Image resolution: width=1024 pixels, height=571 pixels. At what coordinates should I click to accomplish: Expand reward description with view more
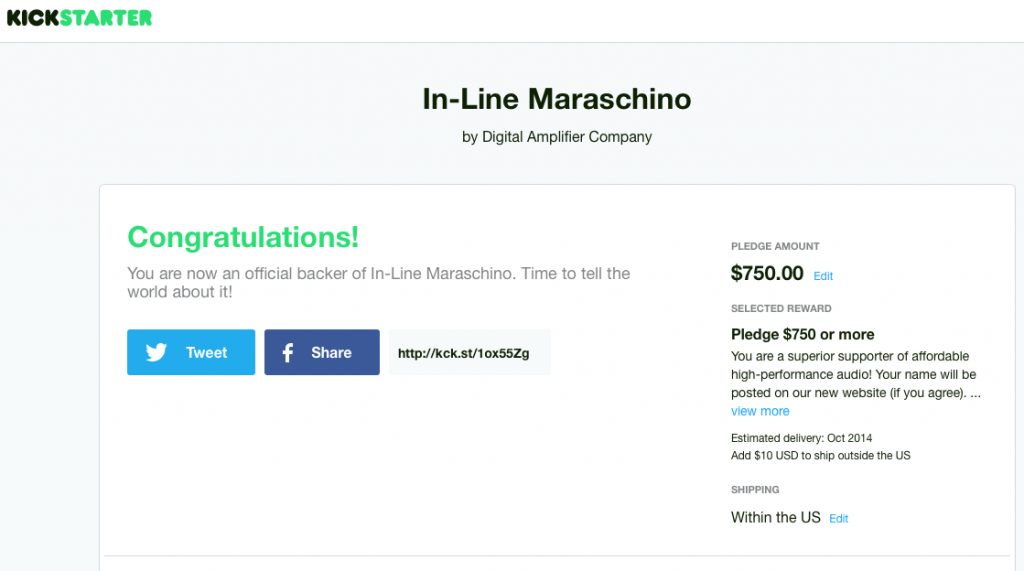click(x=760, y=411)
